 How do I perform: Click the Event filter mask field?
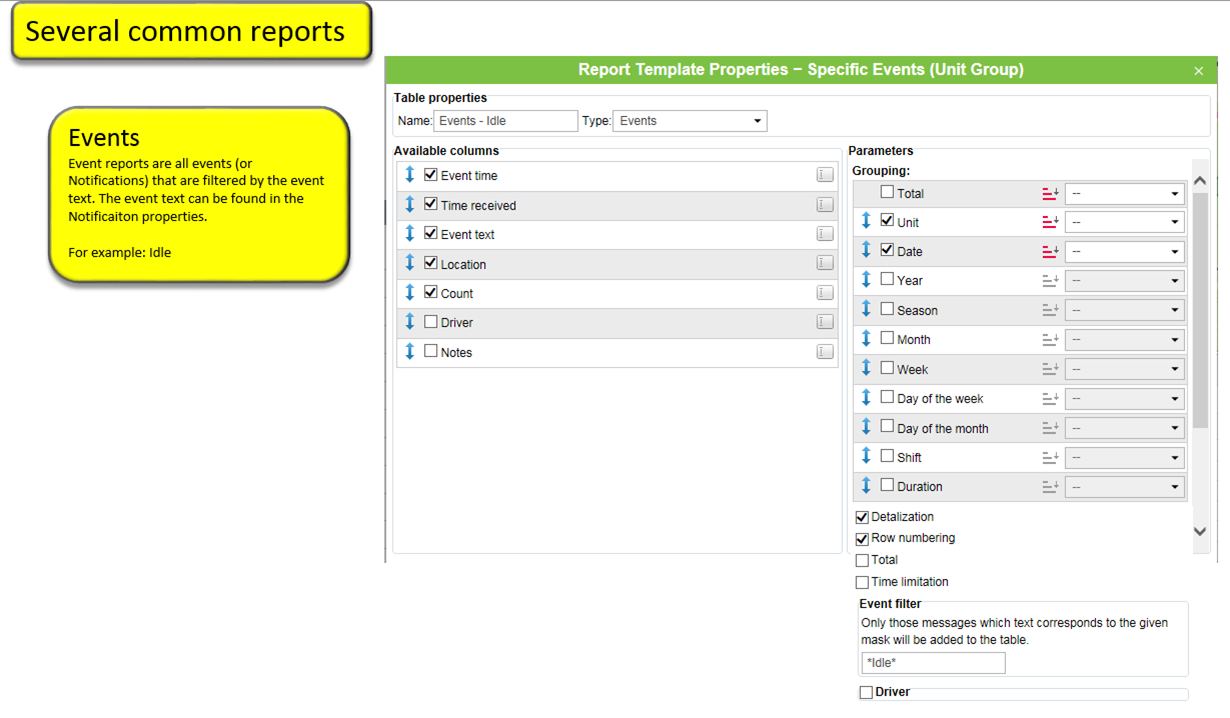click(932, 663)
